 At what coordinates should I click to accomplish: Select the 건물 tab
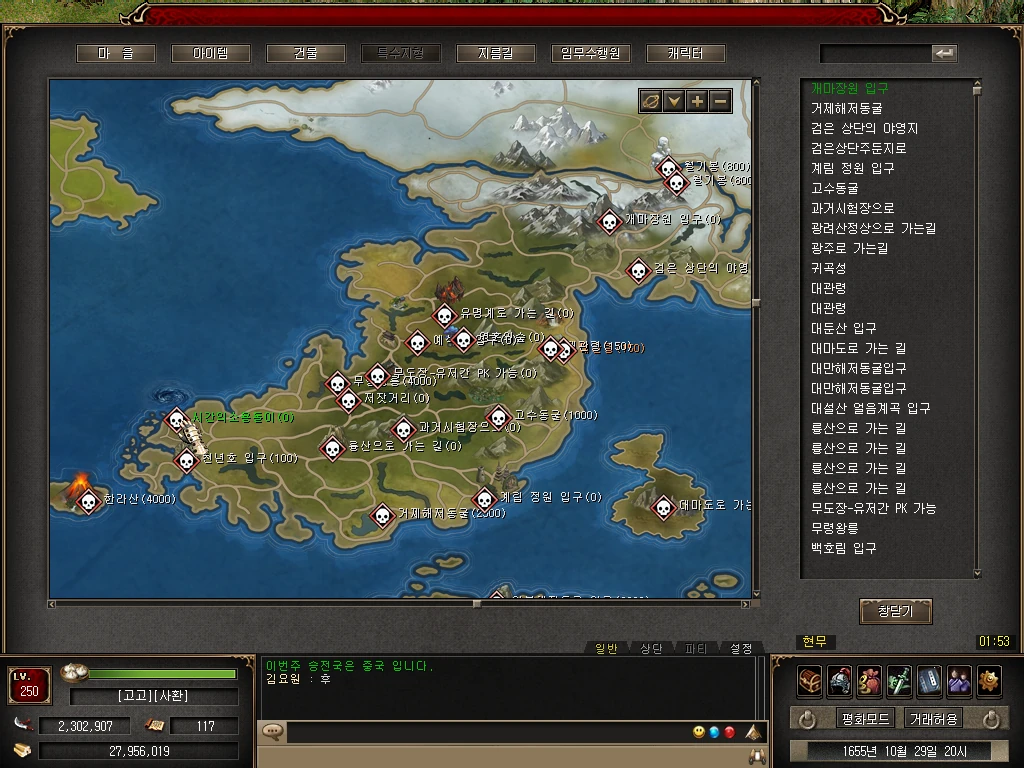pos(305,54)
